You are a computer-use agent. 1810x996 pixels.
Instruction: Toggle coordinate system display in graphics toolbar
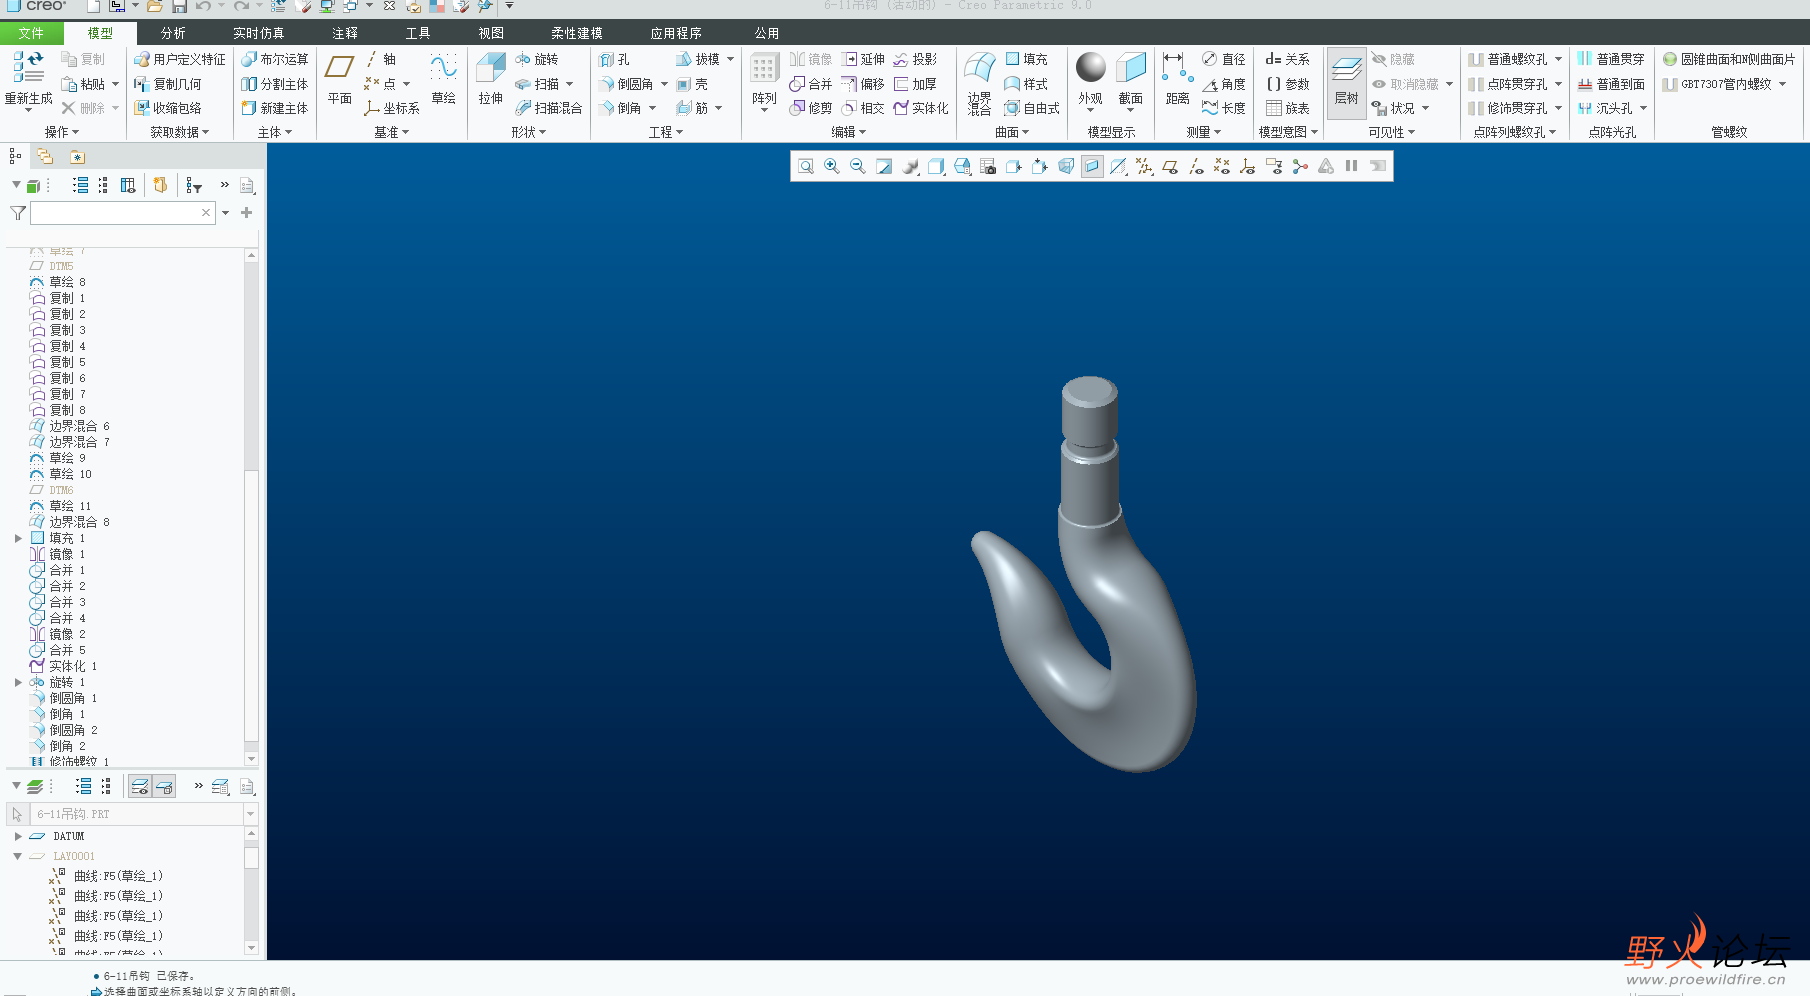click(1248, 166)
